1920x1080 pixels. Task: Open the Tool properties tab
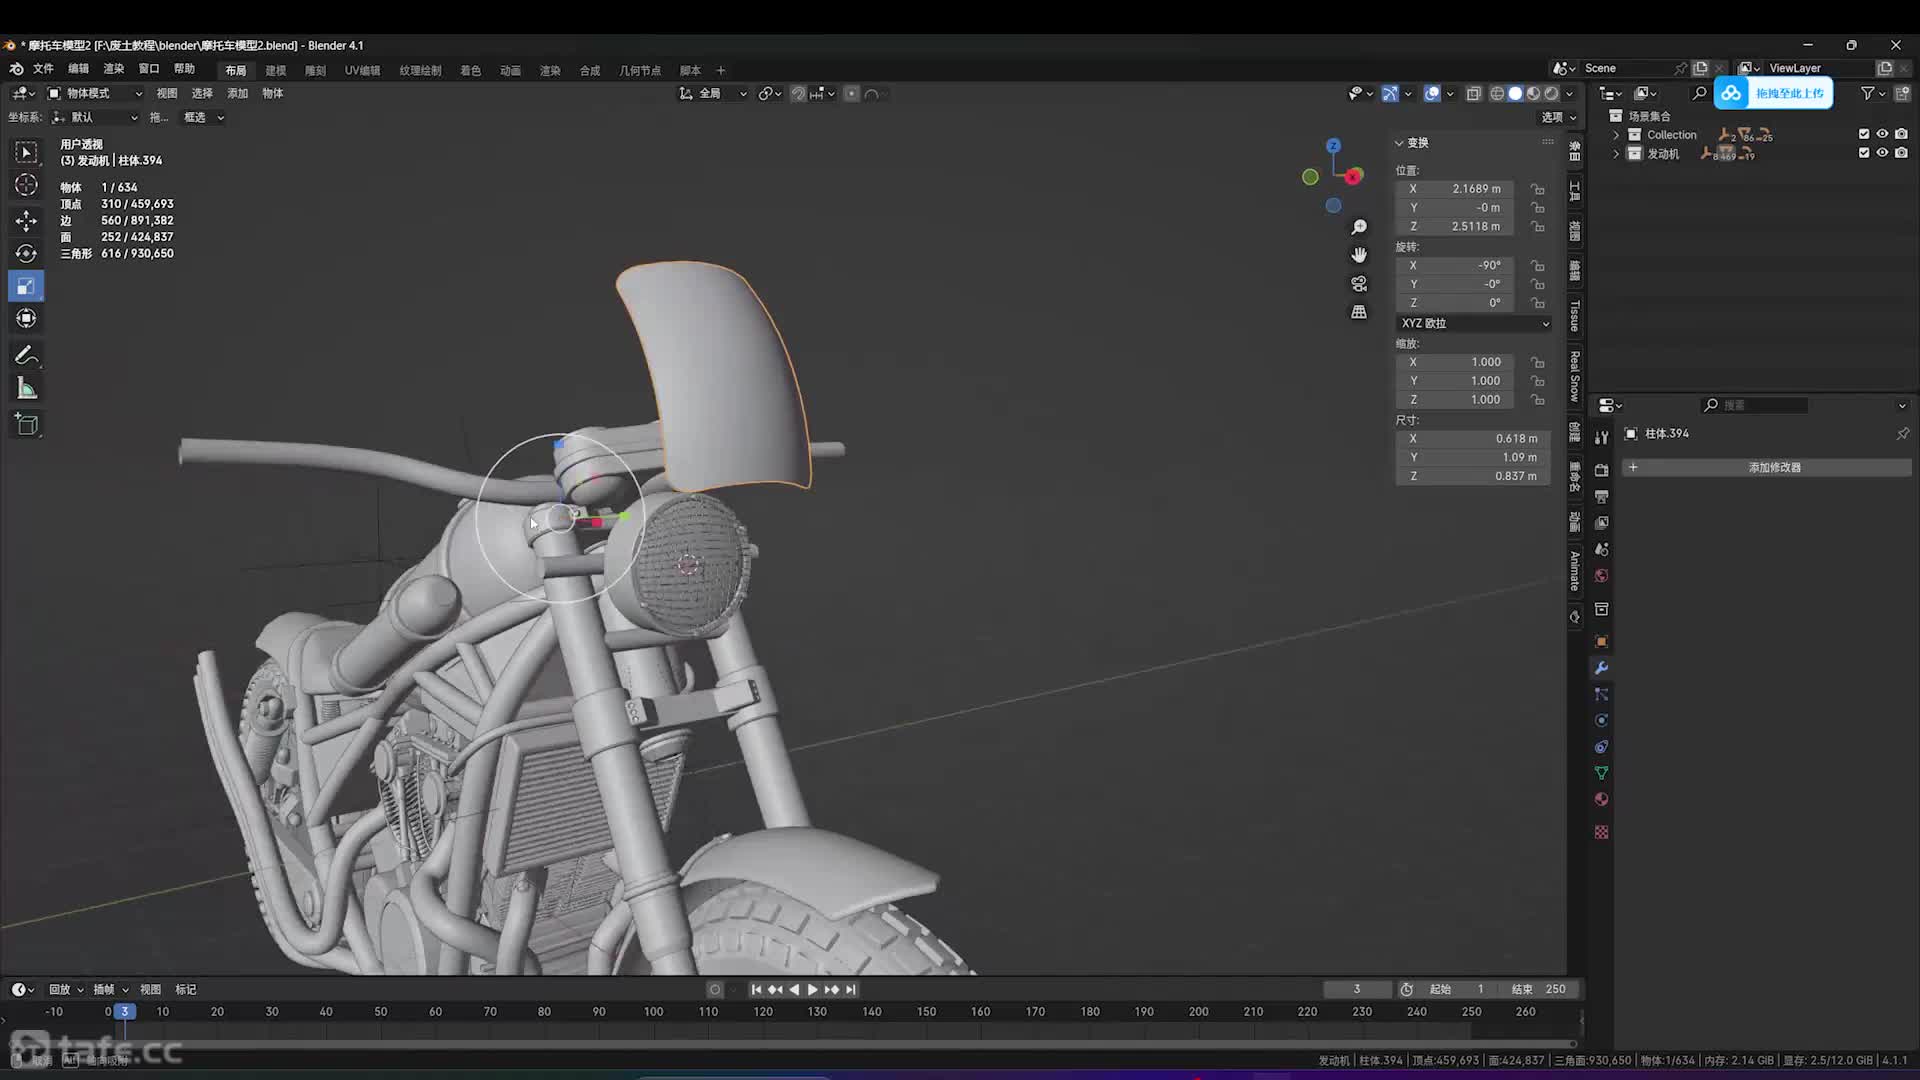click(1601, 438)
